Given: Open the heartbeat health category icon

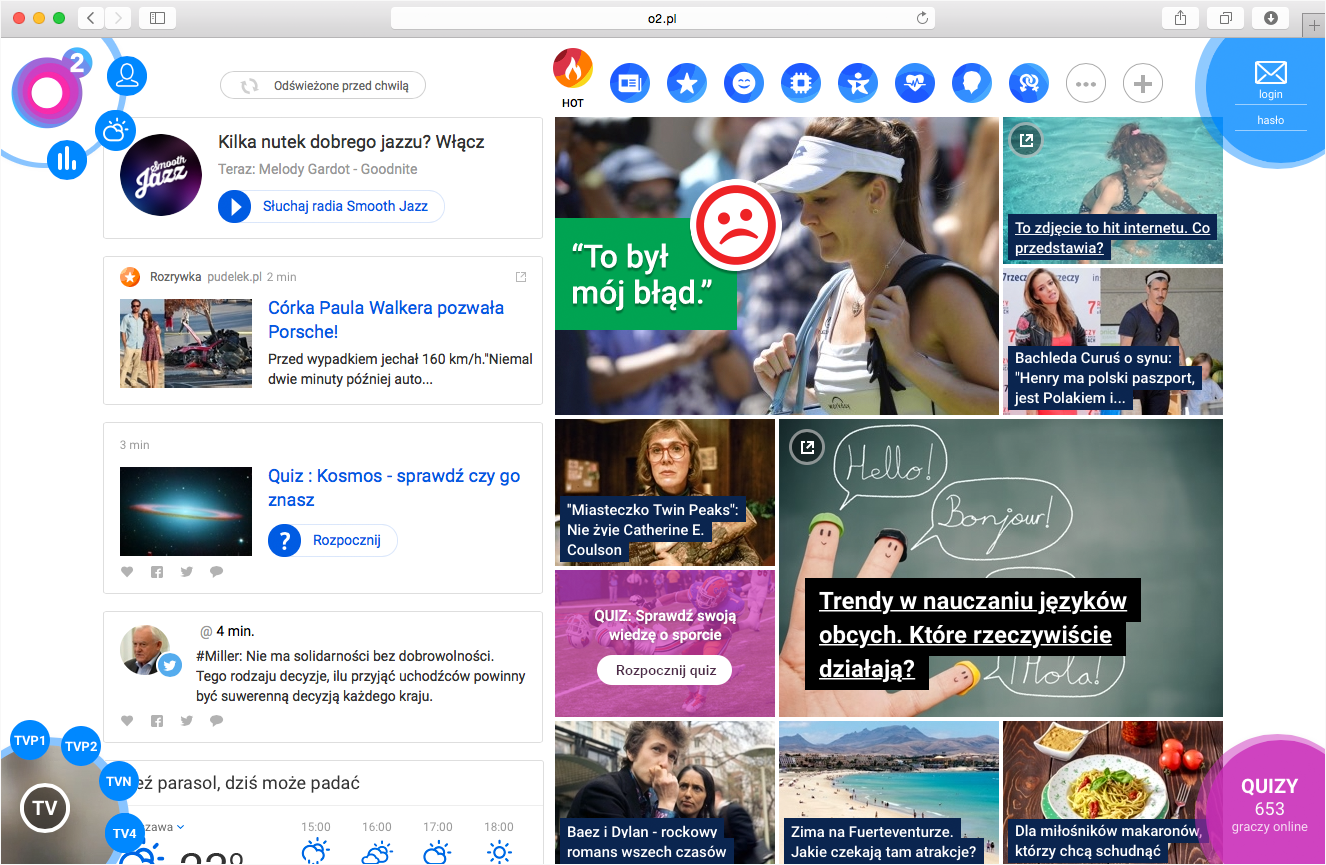Looking at the screenshot, I should point(914,84).
